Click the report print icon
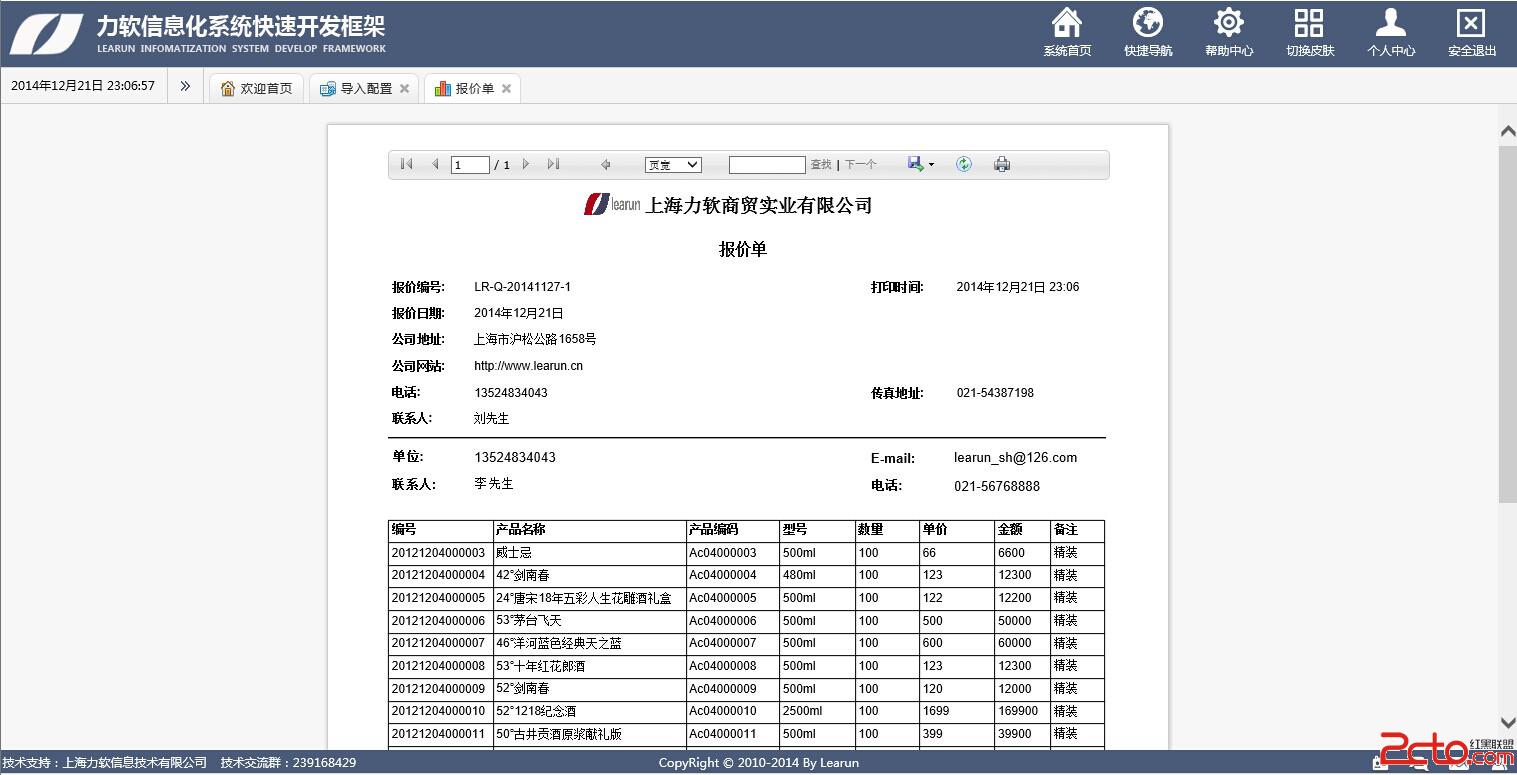 [x=1002, y=164]
